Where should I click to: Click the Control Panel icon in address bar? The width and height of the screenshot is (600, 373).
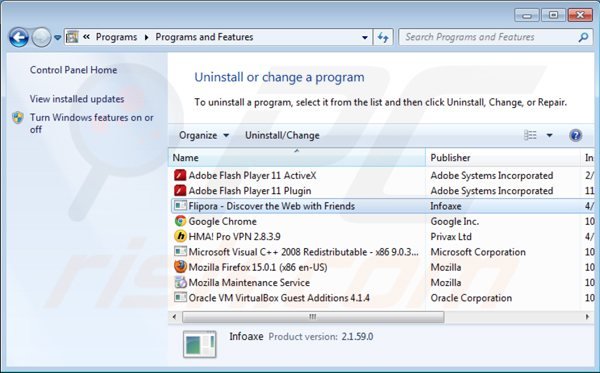click(x=72, y=37)
